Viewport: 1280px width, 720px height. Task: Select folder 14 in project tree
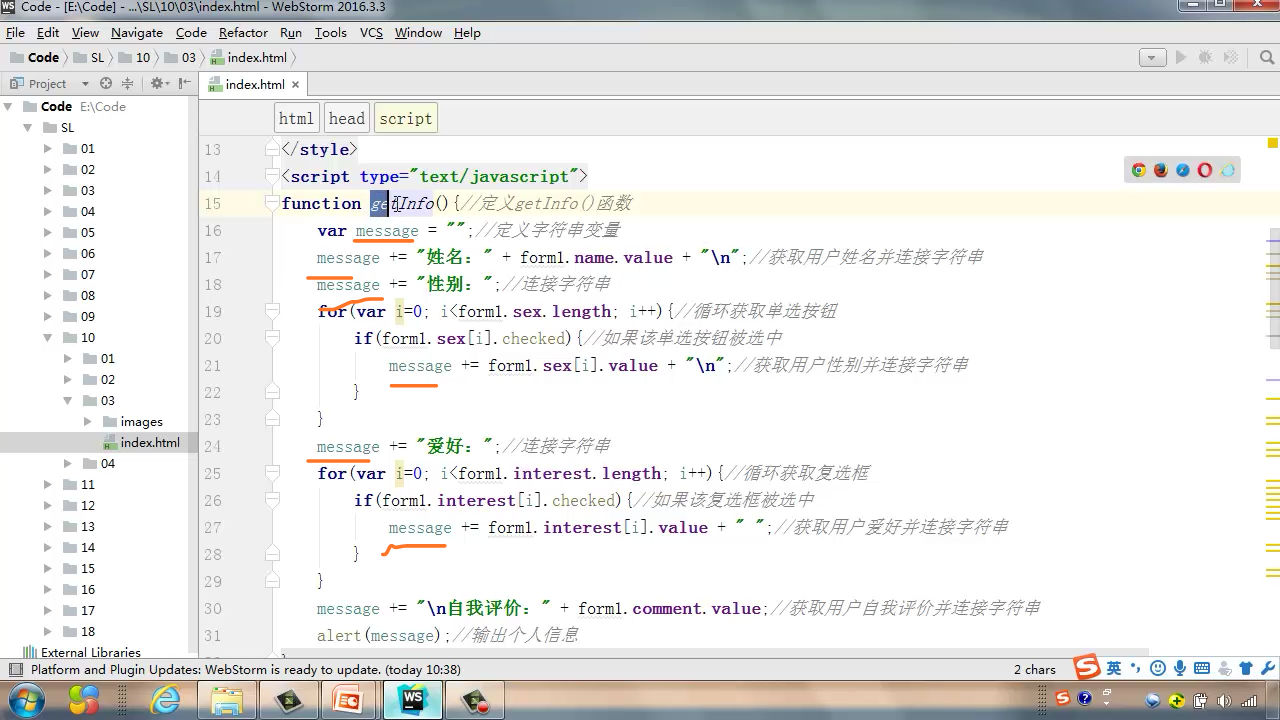click(79, 547)
